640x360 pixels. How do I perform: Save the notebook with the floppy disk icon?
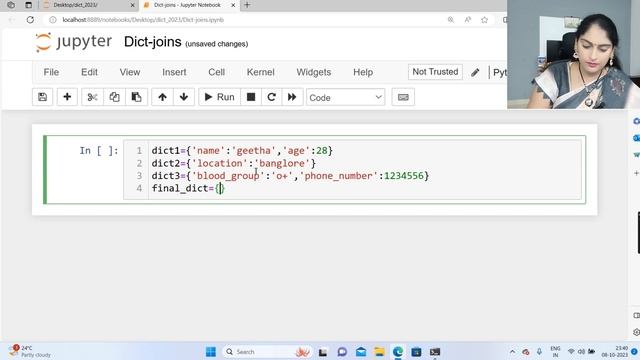42,97
